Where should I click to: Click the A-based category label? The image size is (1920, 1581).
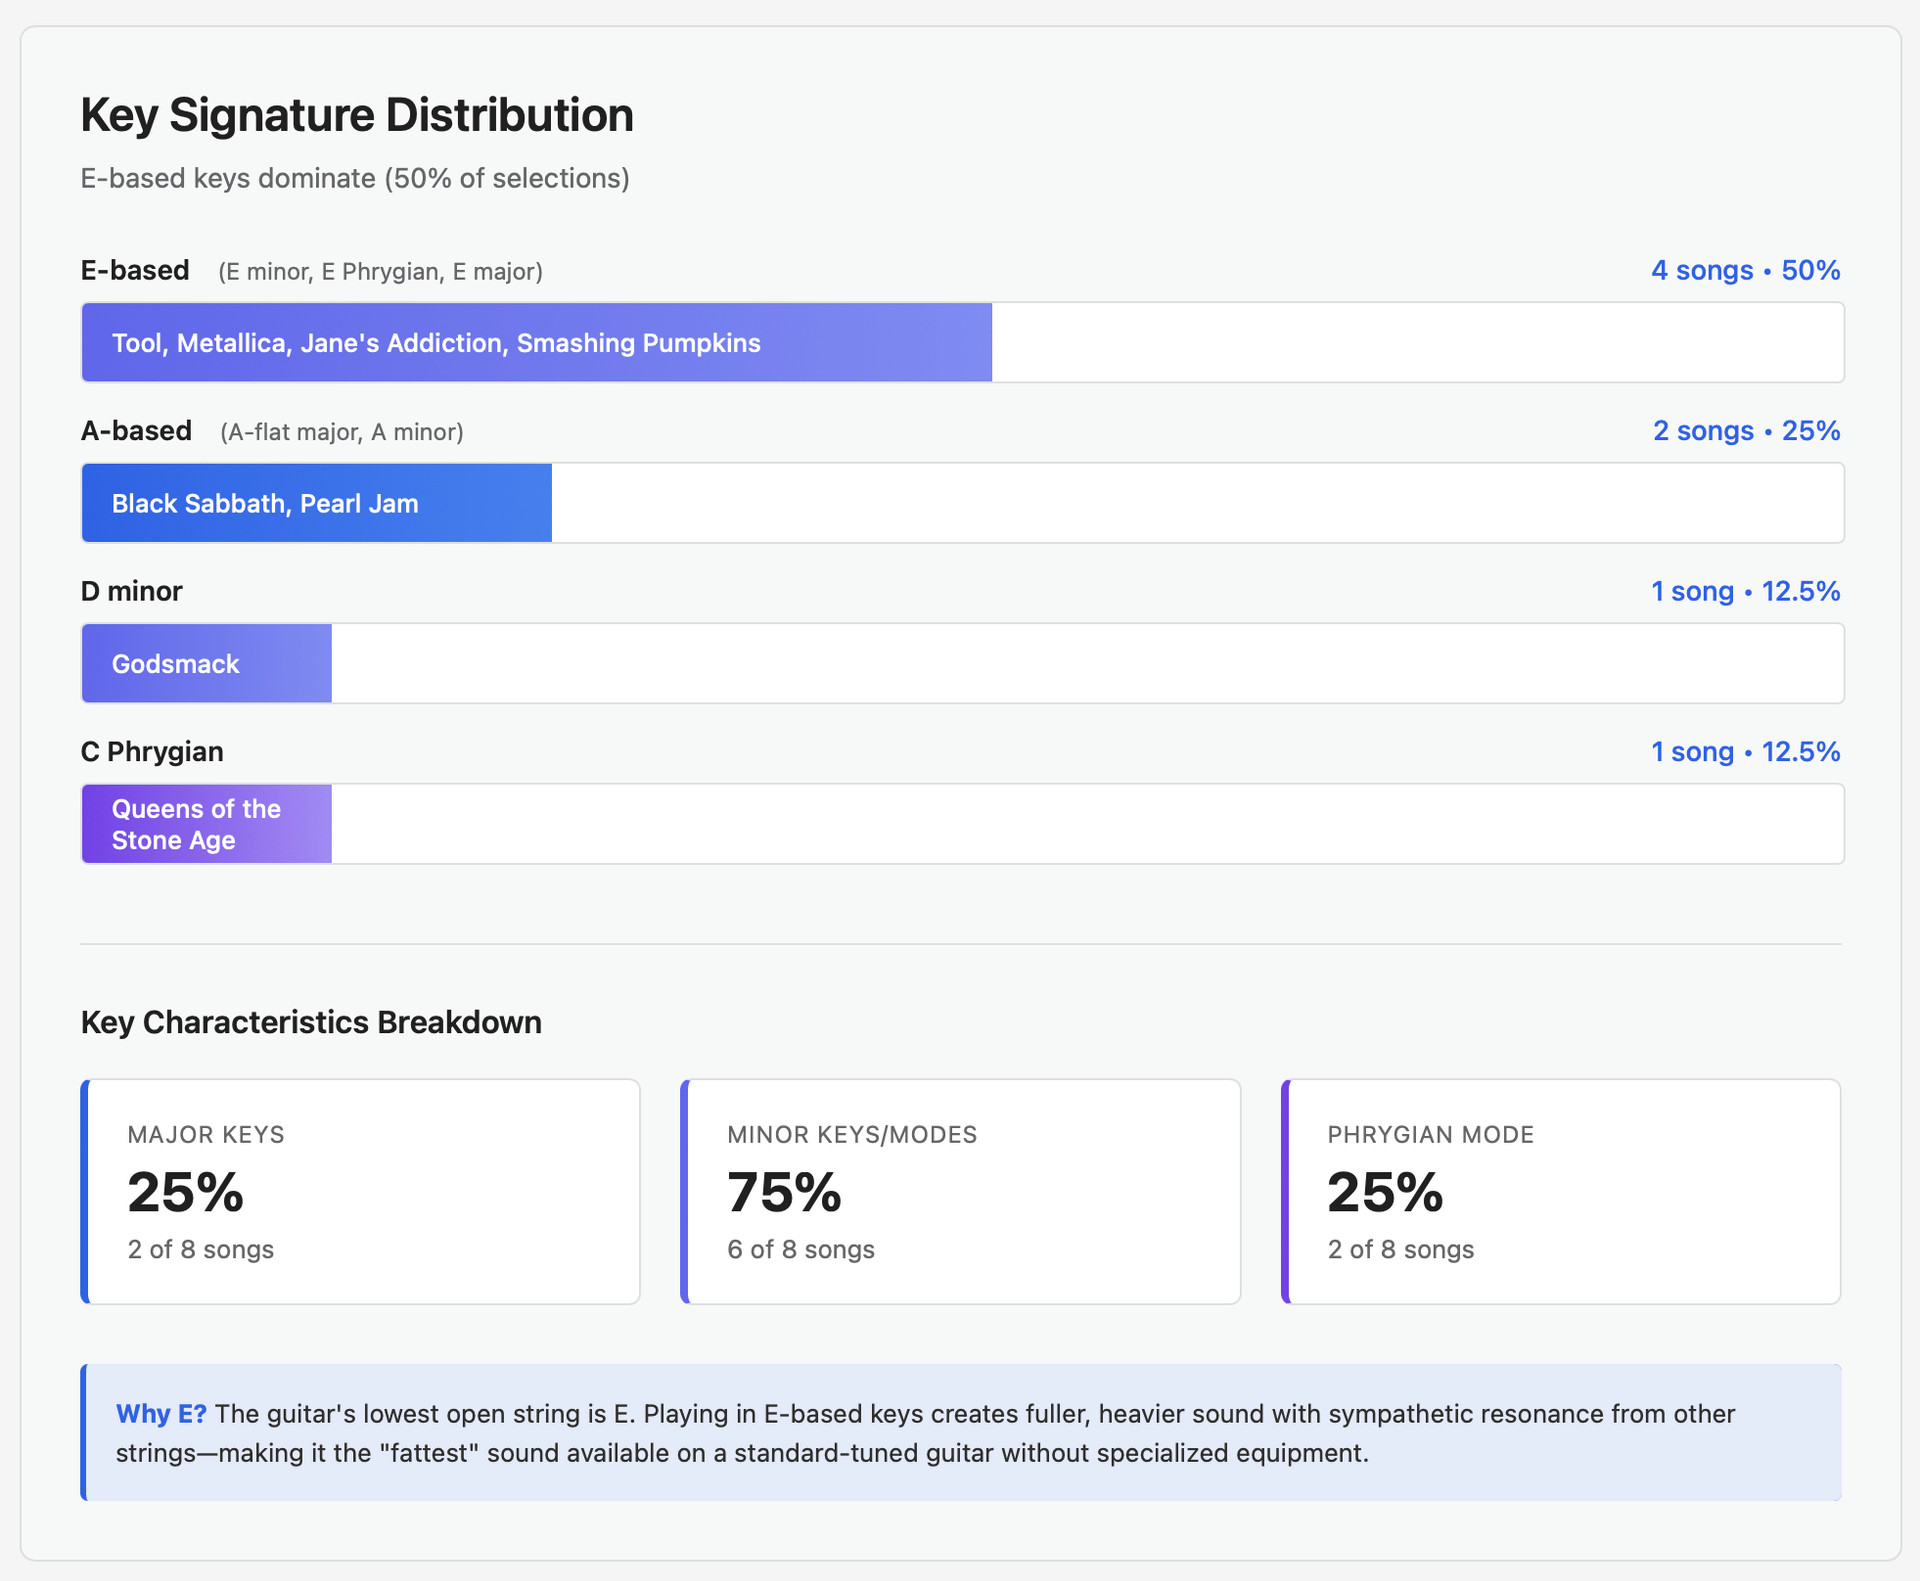136,431
